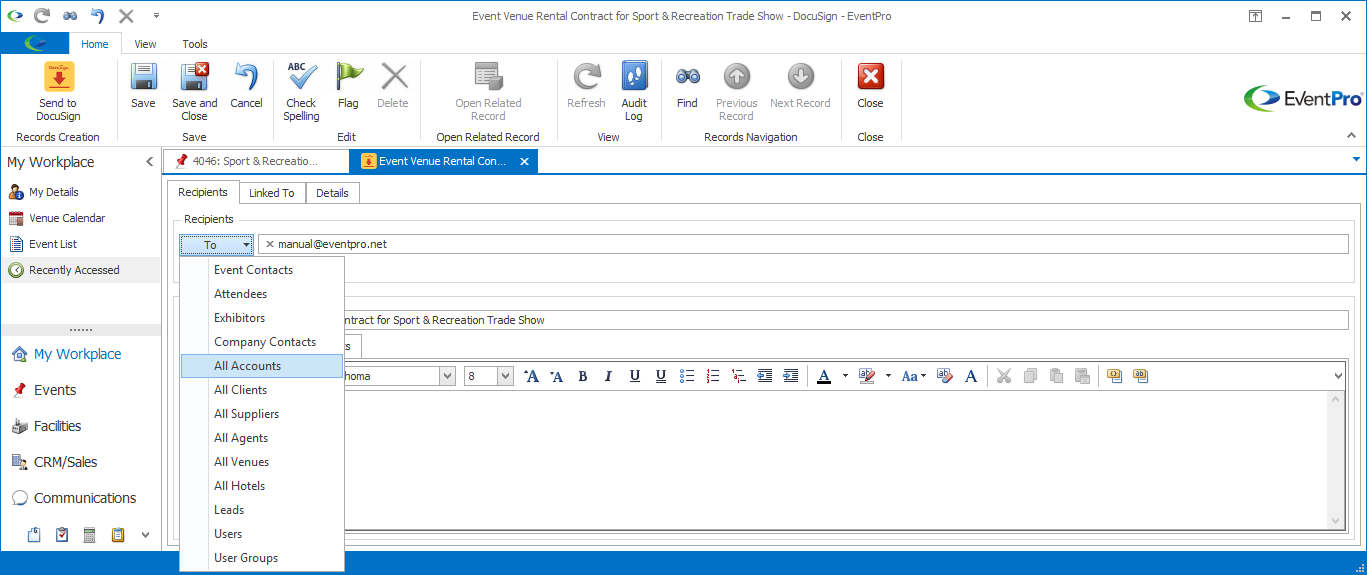Switch to the View ribbon tab

[x=146, y=44]
